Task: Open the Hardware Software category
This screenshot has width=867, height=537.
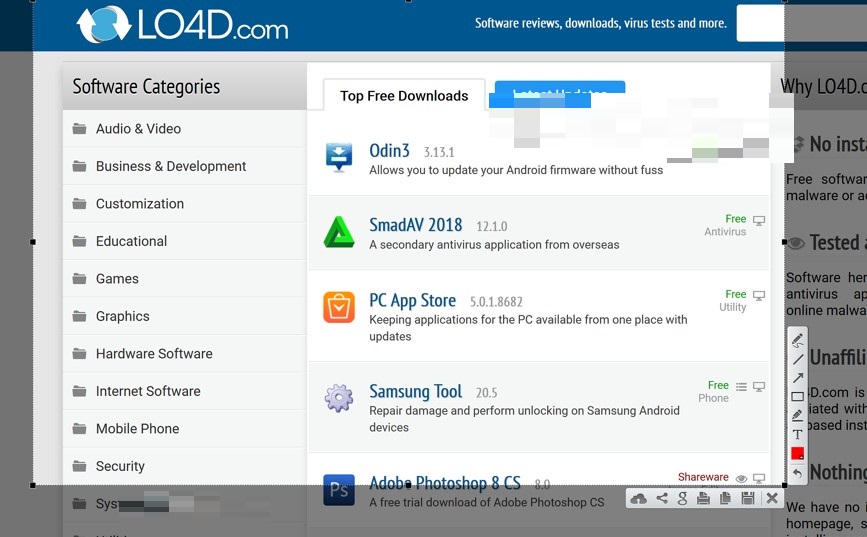Action: point(154,354)
